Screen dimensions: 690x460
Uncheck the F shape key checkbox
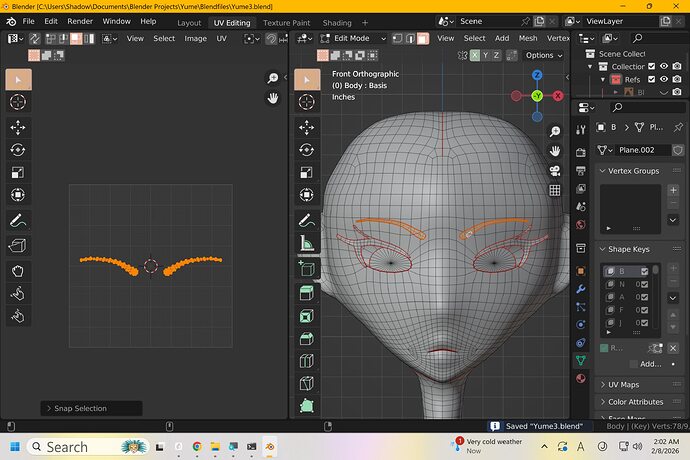point(644,310)
